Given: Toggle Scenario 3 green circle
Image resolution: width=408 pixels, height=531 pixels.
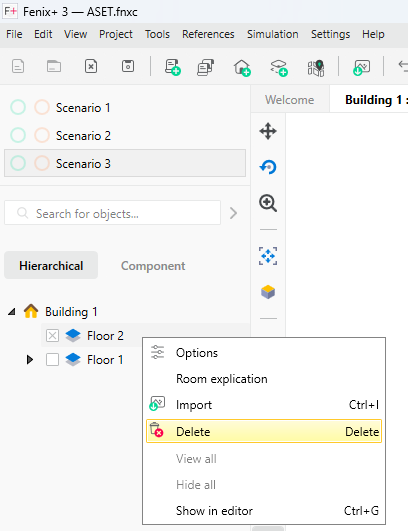Looking at the screenshot, I should pyautogui.click(x=18, y=163).
